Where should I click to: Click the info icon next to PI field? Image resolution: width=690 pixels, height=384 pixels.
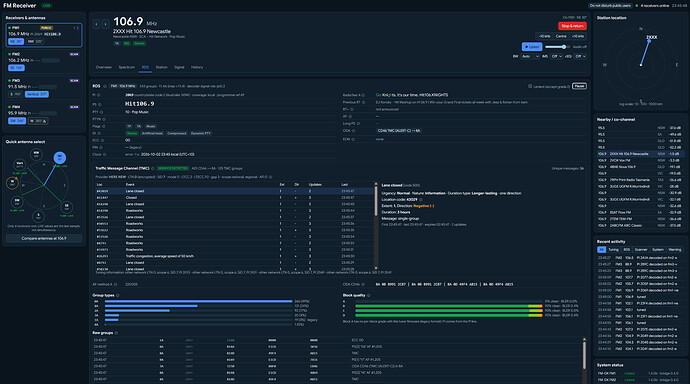pos(99,95)
